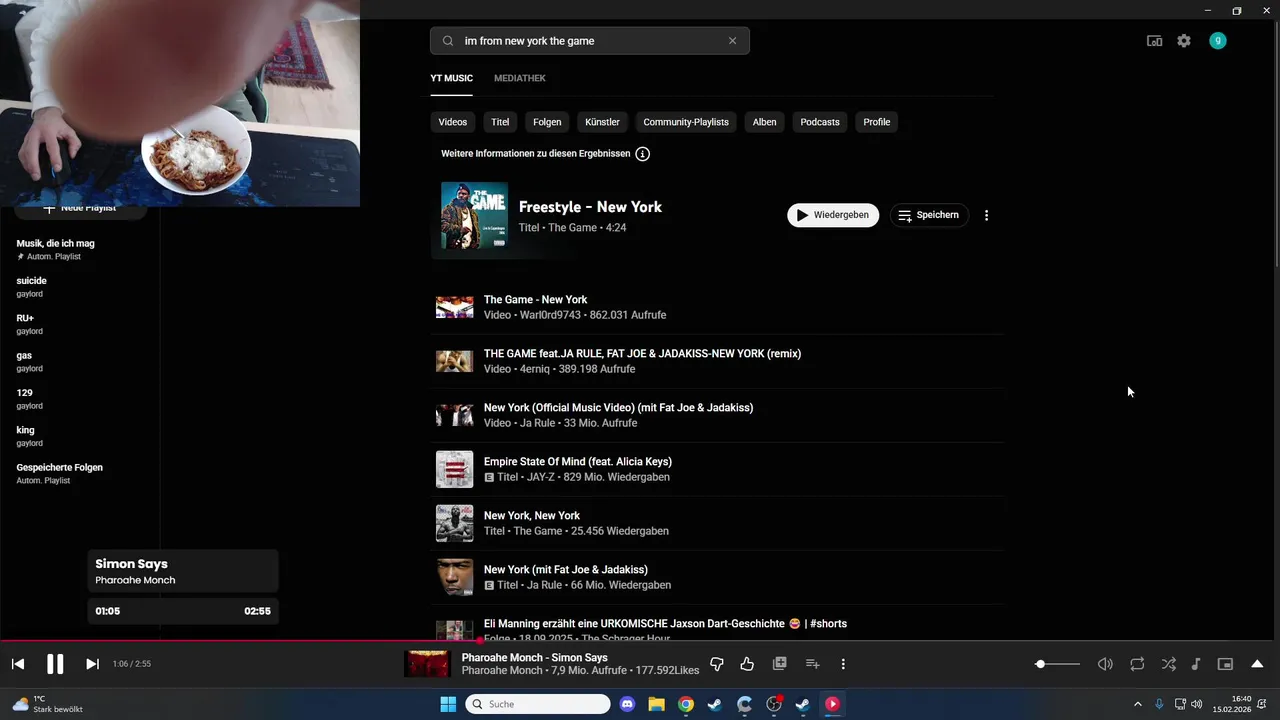Open info icon beside Weitere Informationen
Viewport: 1280px width, 720px height.
click(643, 154)
